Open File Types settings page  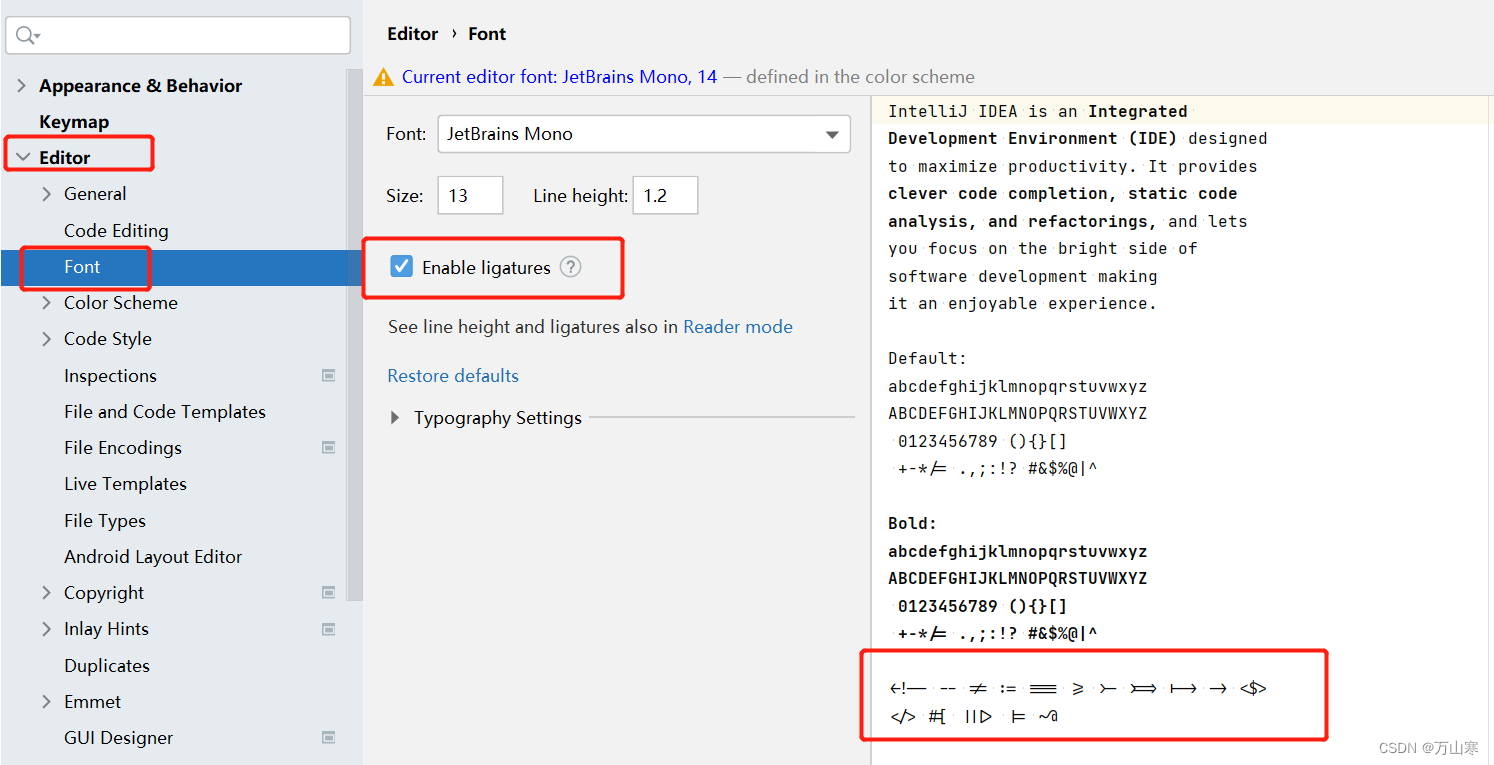coord(105,521)
